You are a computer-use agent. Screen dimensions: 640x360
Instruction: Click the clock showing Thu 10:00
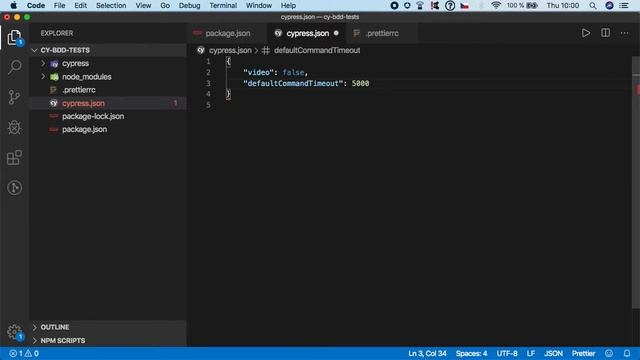tap(563, 6)
